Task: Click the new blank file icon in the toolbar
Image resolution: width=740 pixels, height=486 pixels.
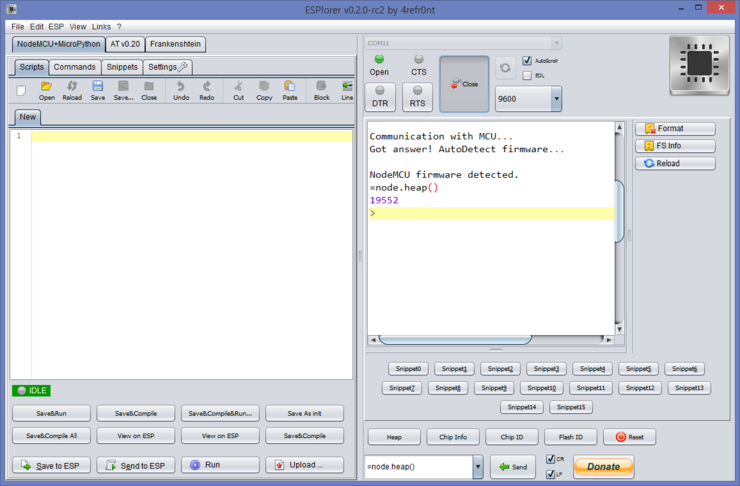Action: click(x=21, y=91)
